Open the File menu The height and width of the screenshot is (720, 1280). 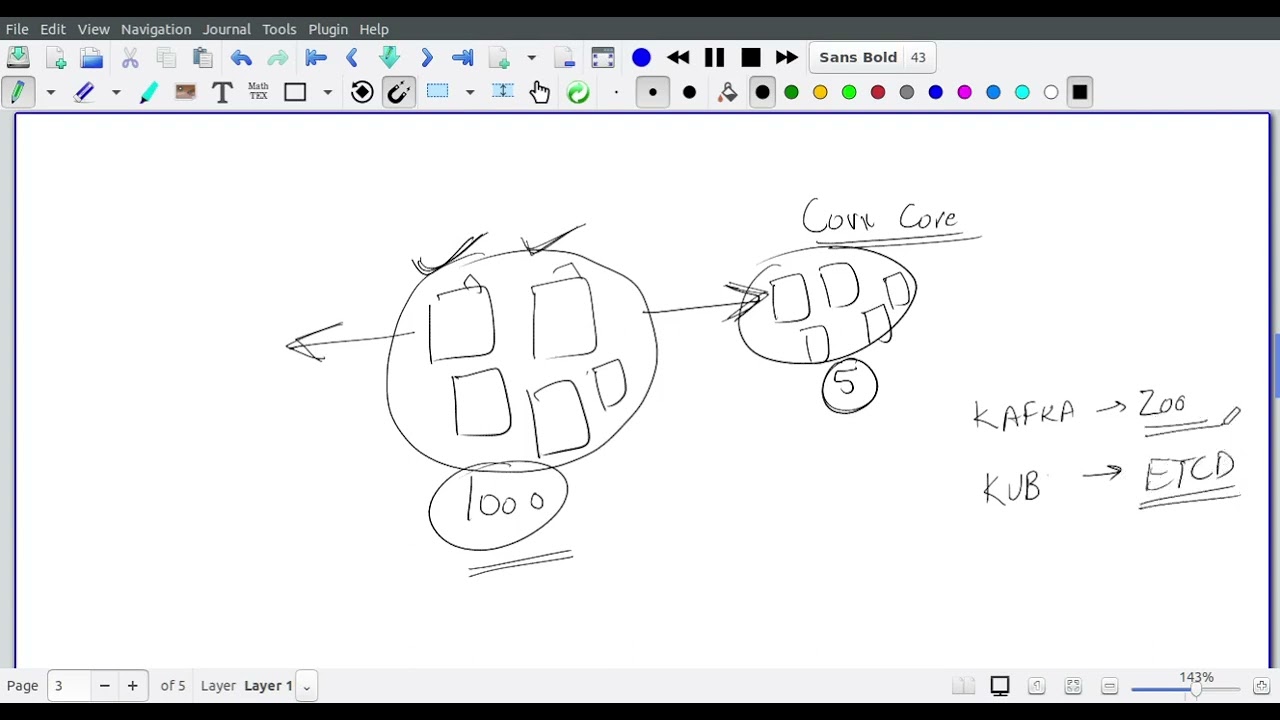17,29
